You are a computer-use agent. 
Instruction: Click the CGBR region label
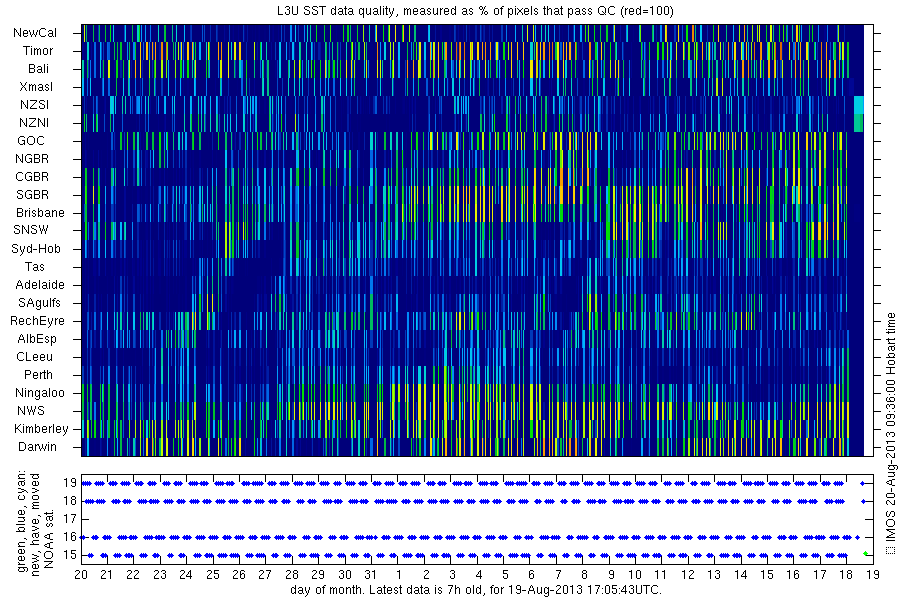[x=32, y=177]
